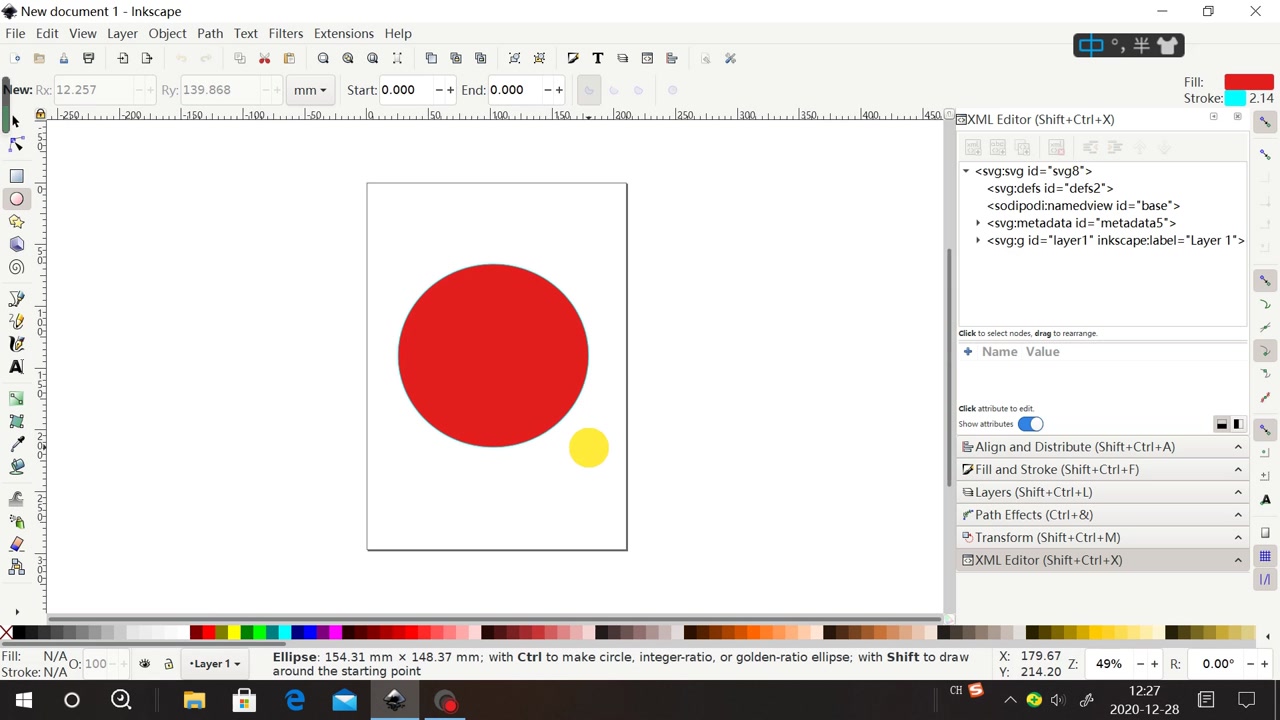Toggle the Enable snapping button
The width and height of the screenshot is (1280, 720).
click(x=1265, y=122)
